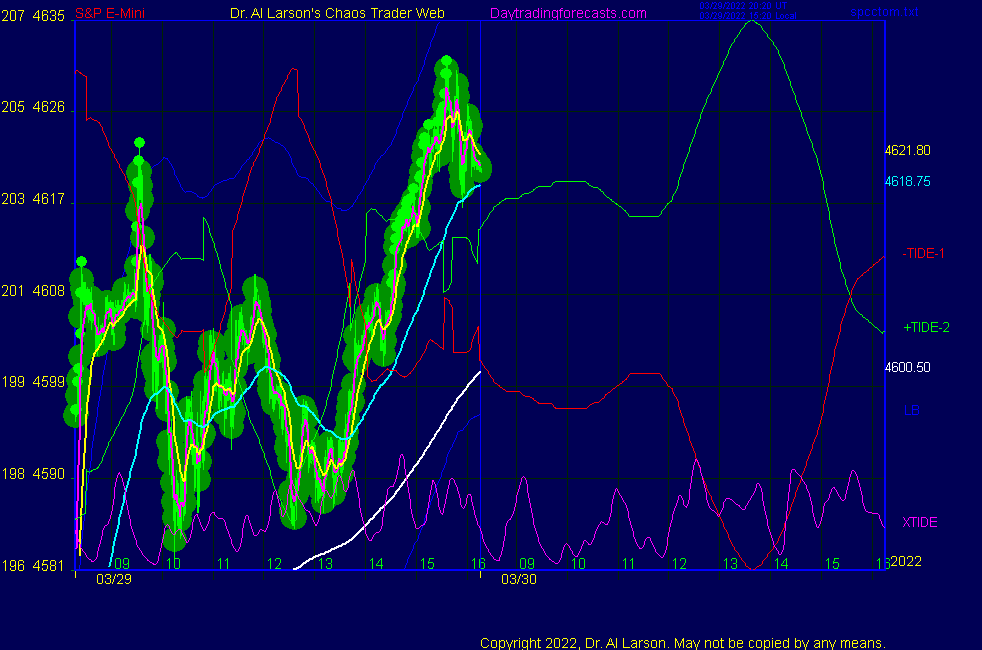Click the LB legend label

pos(911,411)
